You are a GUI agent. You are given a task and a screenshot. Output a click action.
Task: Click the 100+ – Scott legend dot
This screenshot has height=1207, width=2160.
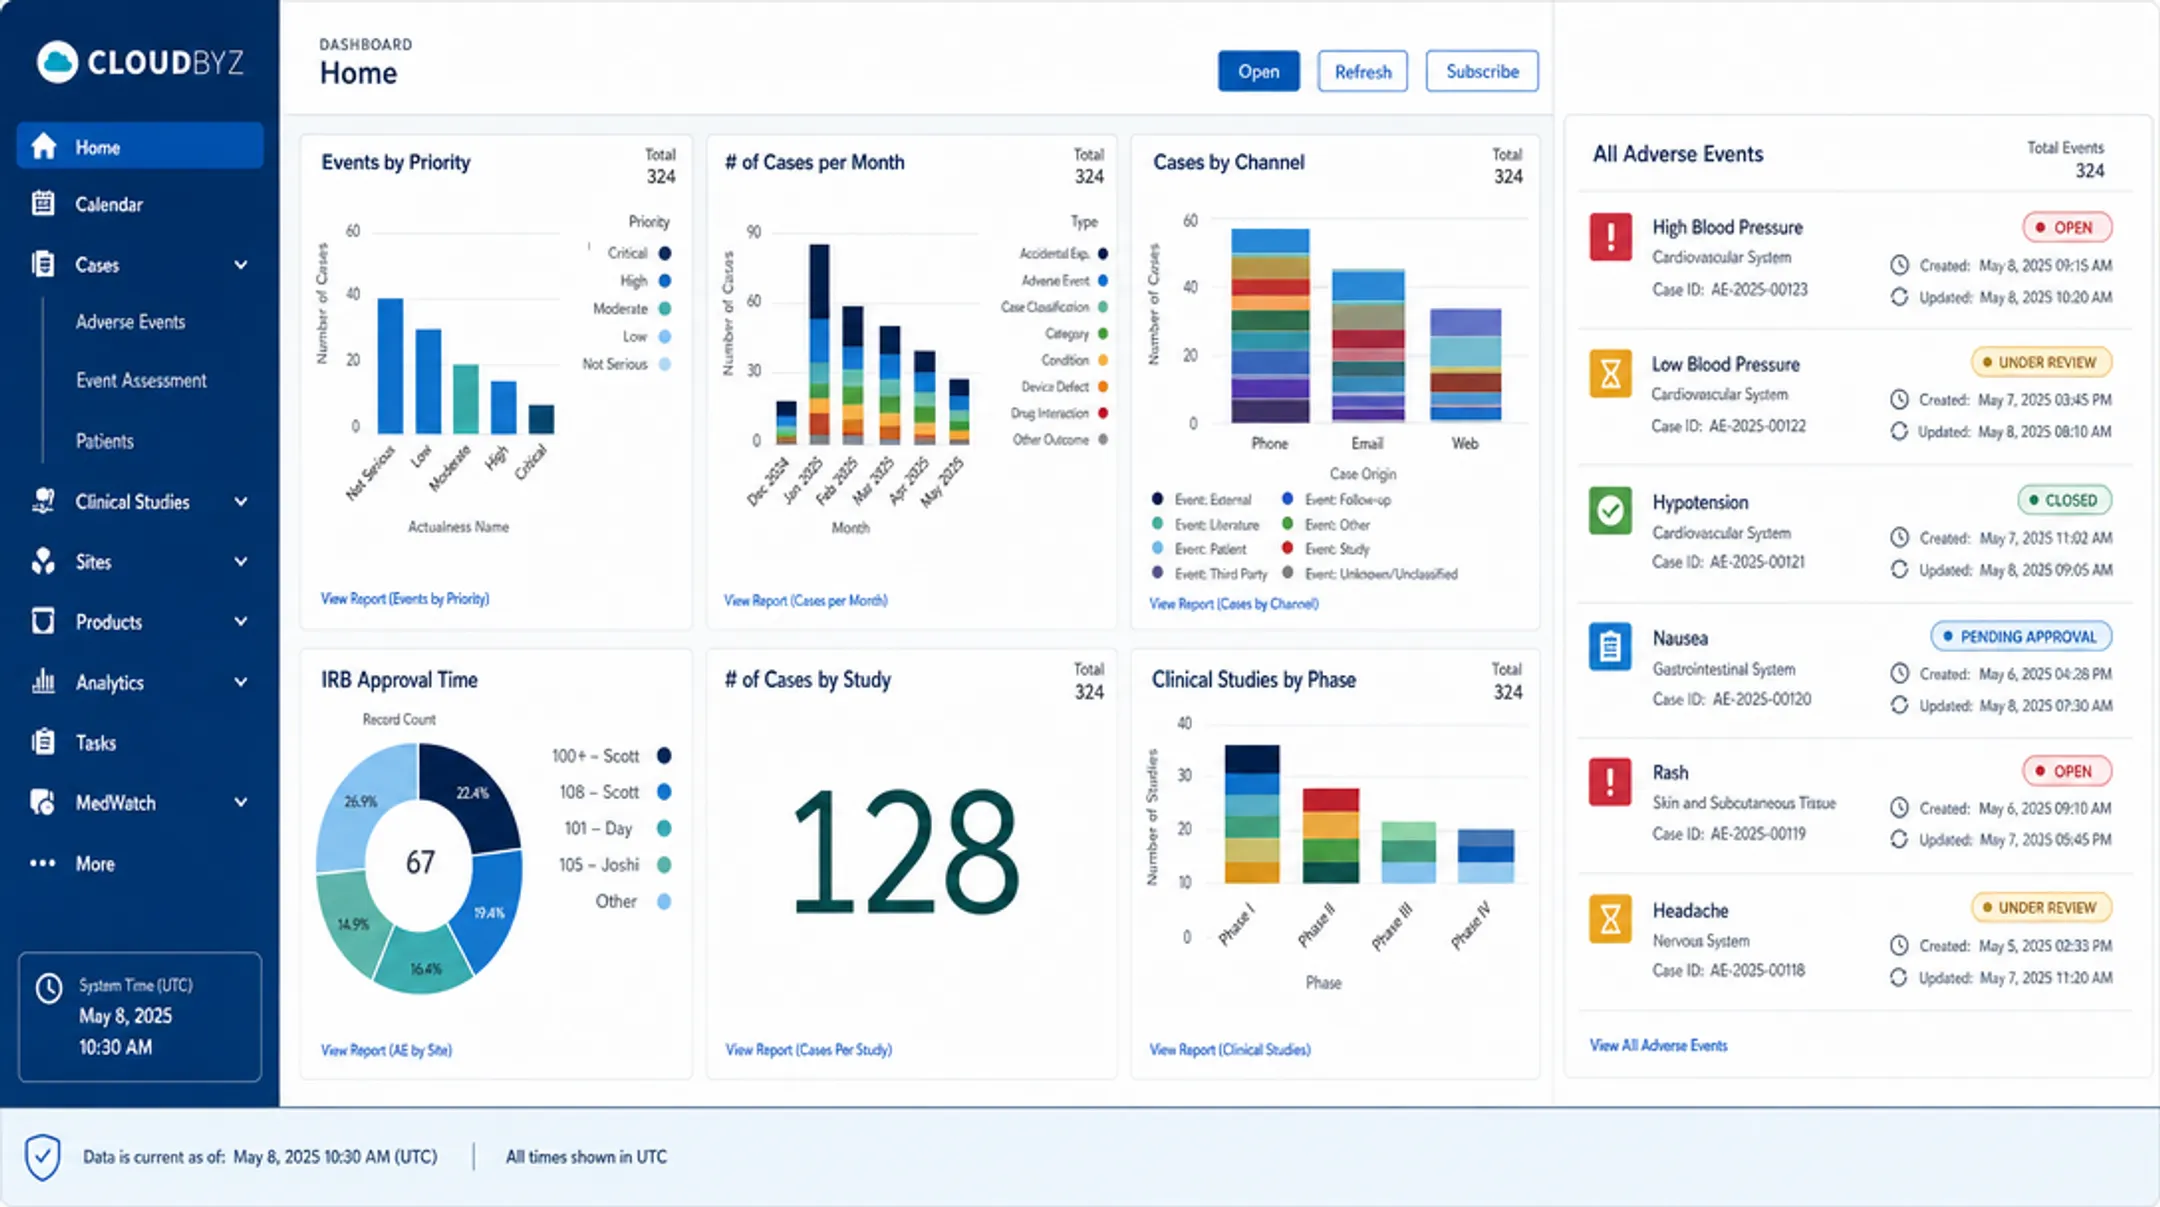664,756
